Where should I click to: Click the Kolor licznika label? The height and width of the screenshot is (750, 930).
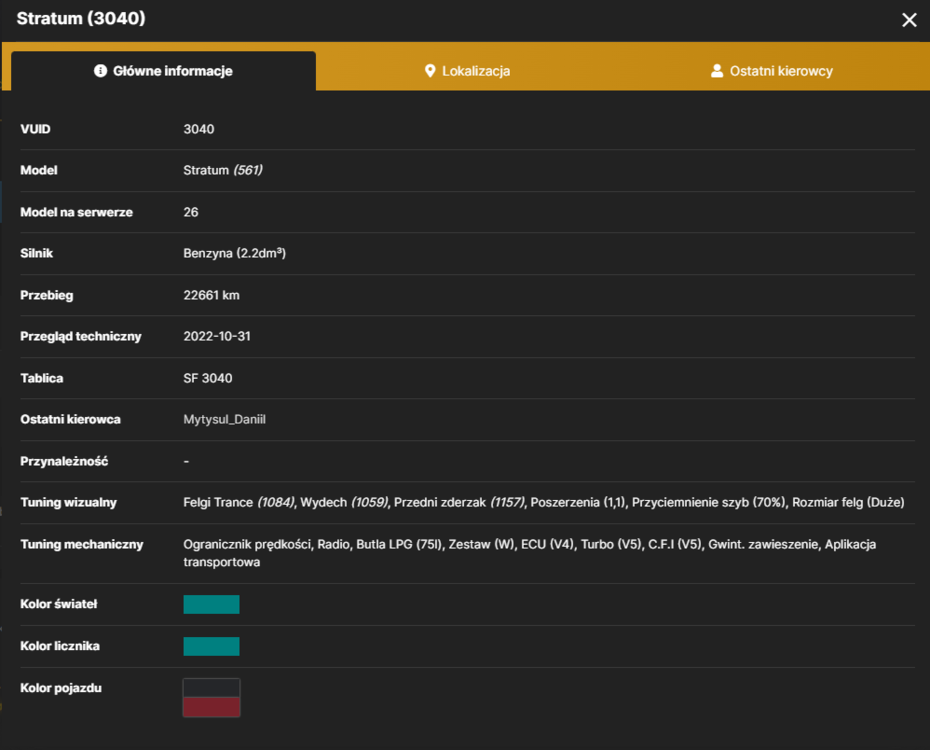(60, 646)
